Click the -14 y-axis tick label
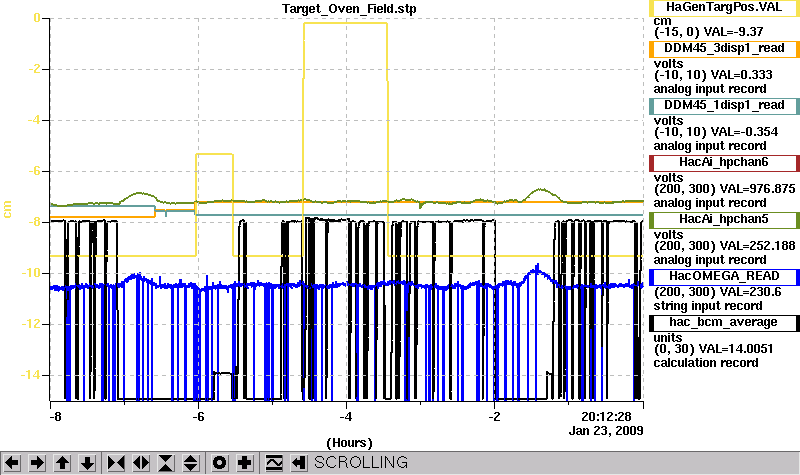Screen dimensions: 800x475 pyautogui.click(x=31, y=375)
